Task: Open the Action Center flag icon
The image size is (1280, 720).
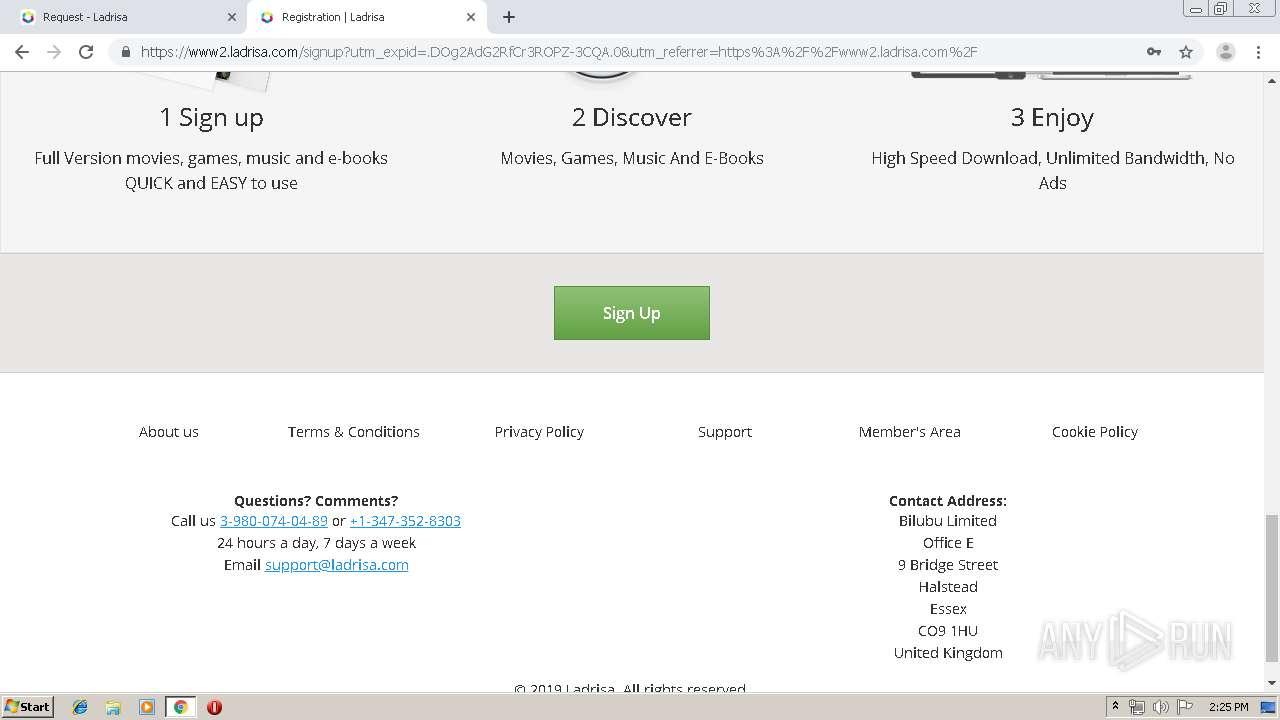Action: (x=1185, y=707)
